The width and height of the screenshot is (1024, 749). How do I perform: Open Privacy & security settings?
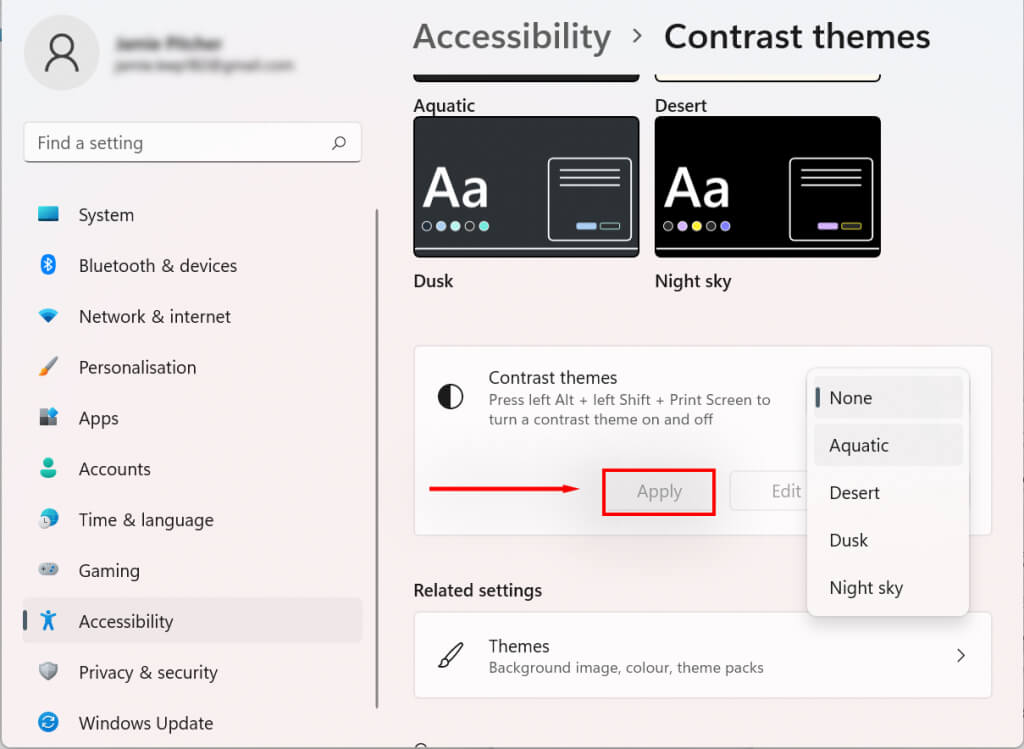coord(148,672)
